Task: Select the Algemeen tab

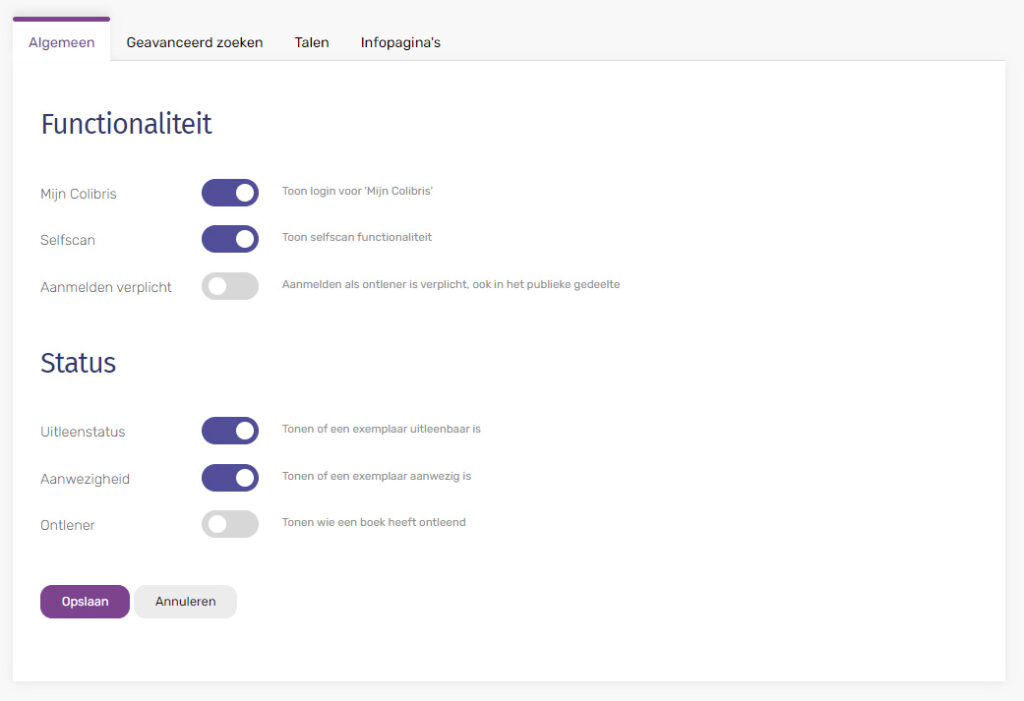Action: point(61,42)
